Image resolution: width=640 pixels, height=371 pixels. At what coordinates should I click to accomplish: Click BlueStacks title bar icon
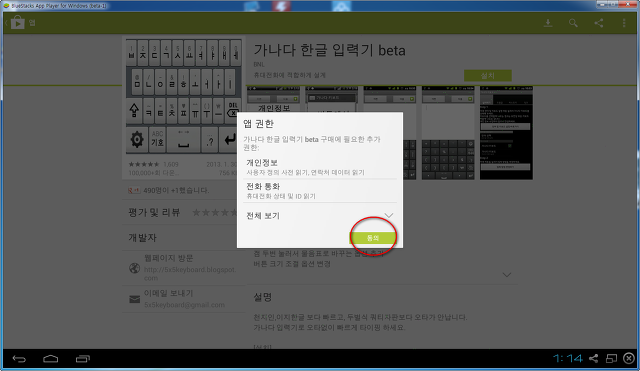[6, 5]
